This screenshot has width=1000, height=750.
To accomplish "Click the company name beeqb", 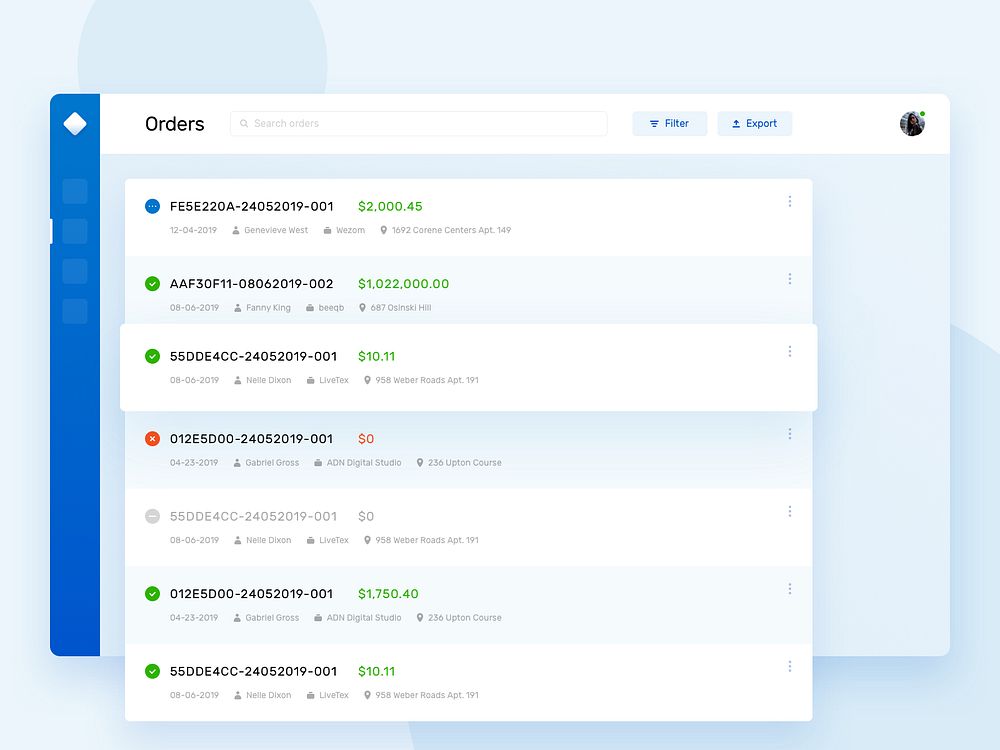I will (332, 307).
